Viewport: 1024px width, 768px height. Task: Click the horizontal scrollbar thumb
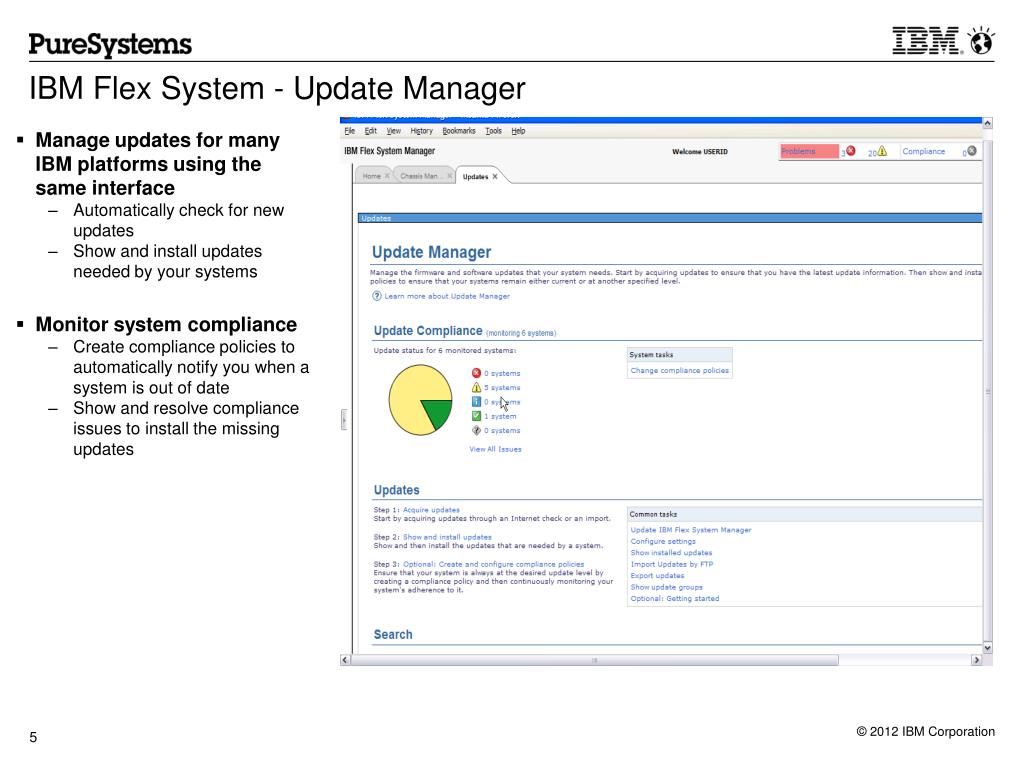coord(594,660)
